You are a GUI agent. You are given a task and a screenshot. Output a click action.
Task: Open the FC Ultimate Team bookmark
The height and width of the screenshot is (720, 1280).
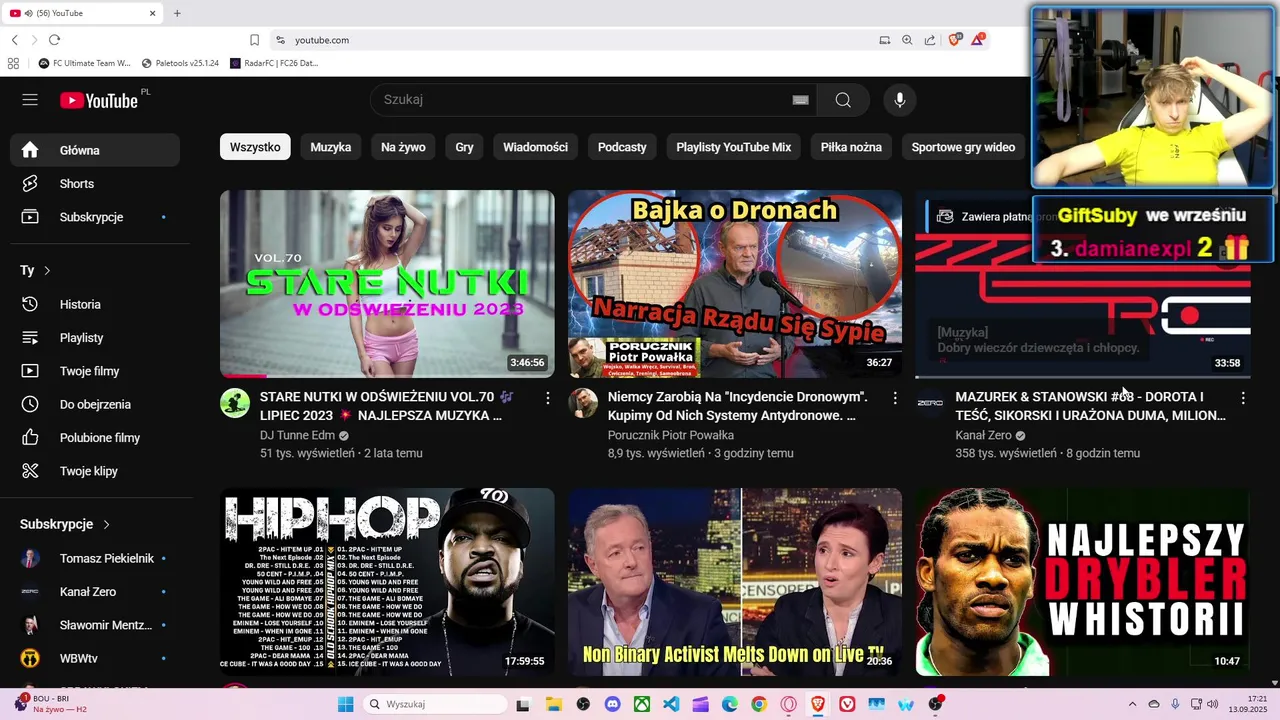(x=84, y=63)
